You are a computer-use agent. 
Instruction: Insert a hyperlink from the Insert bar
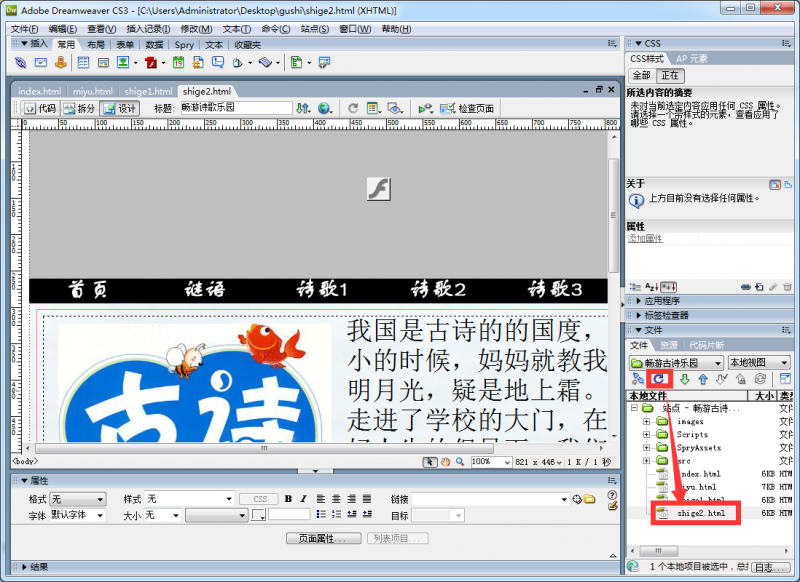[20, 63]
